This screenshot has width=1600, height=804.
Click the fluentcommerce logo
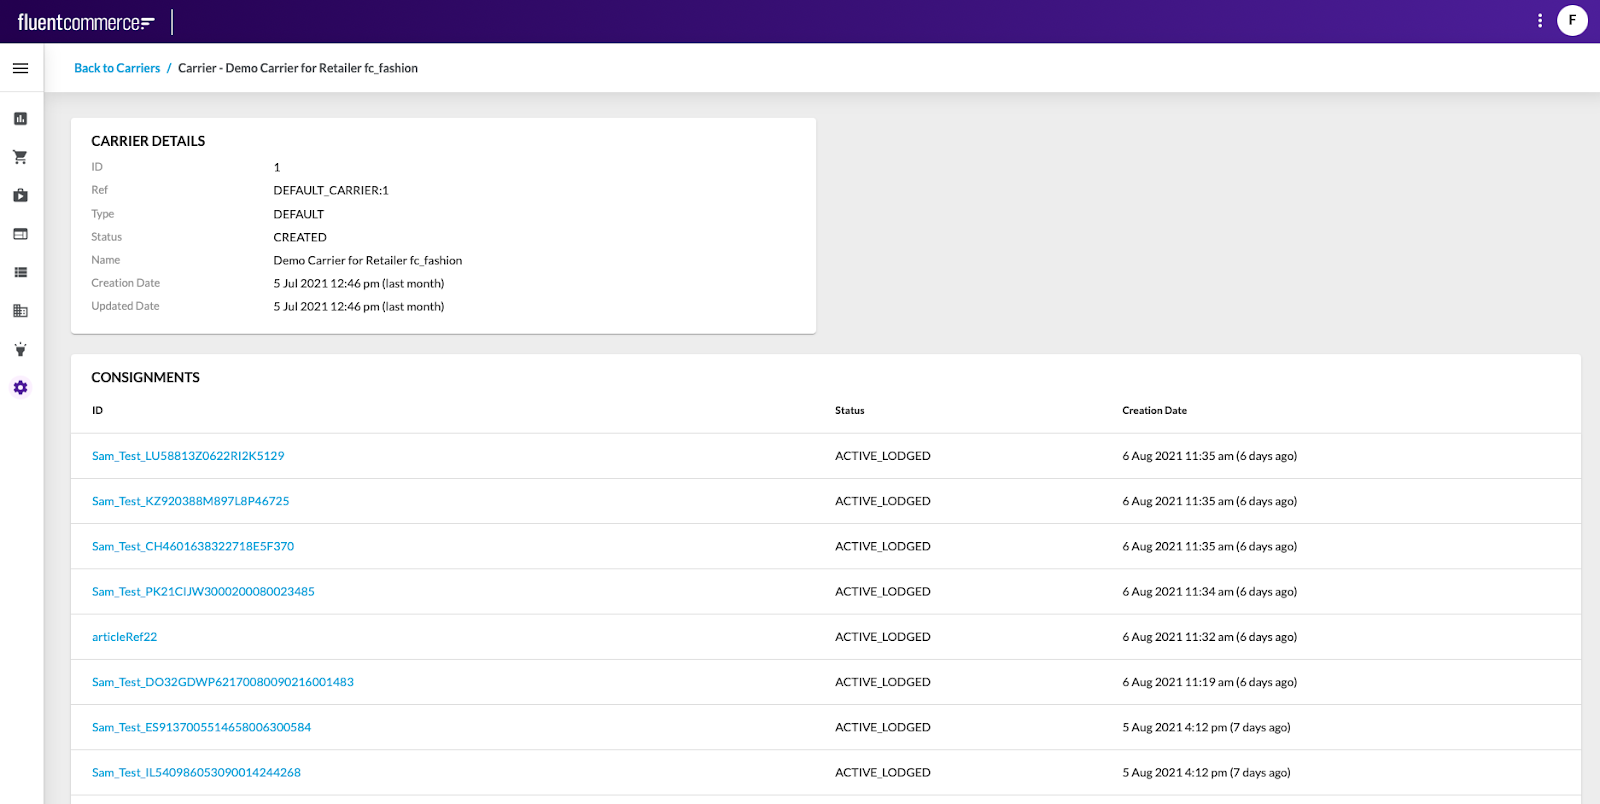(x=86, y=22)
